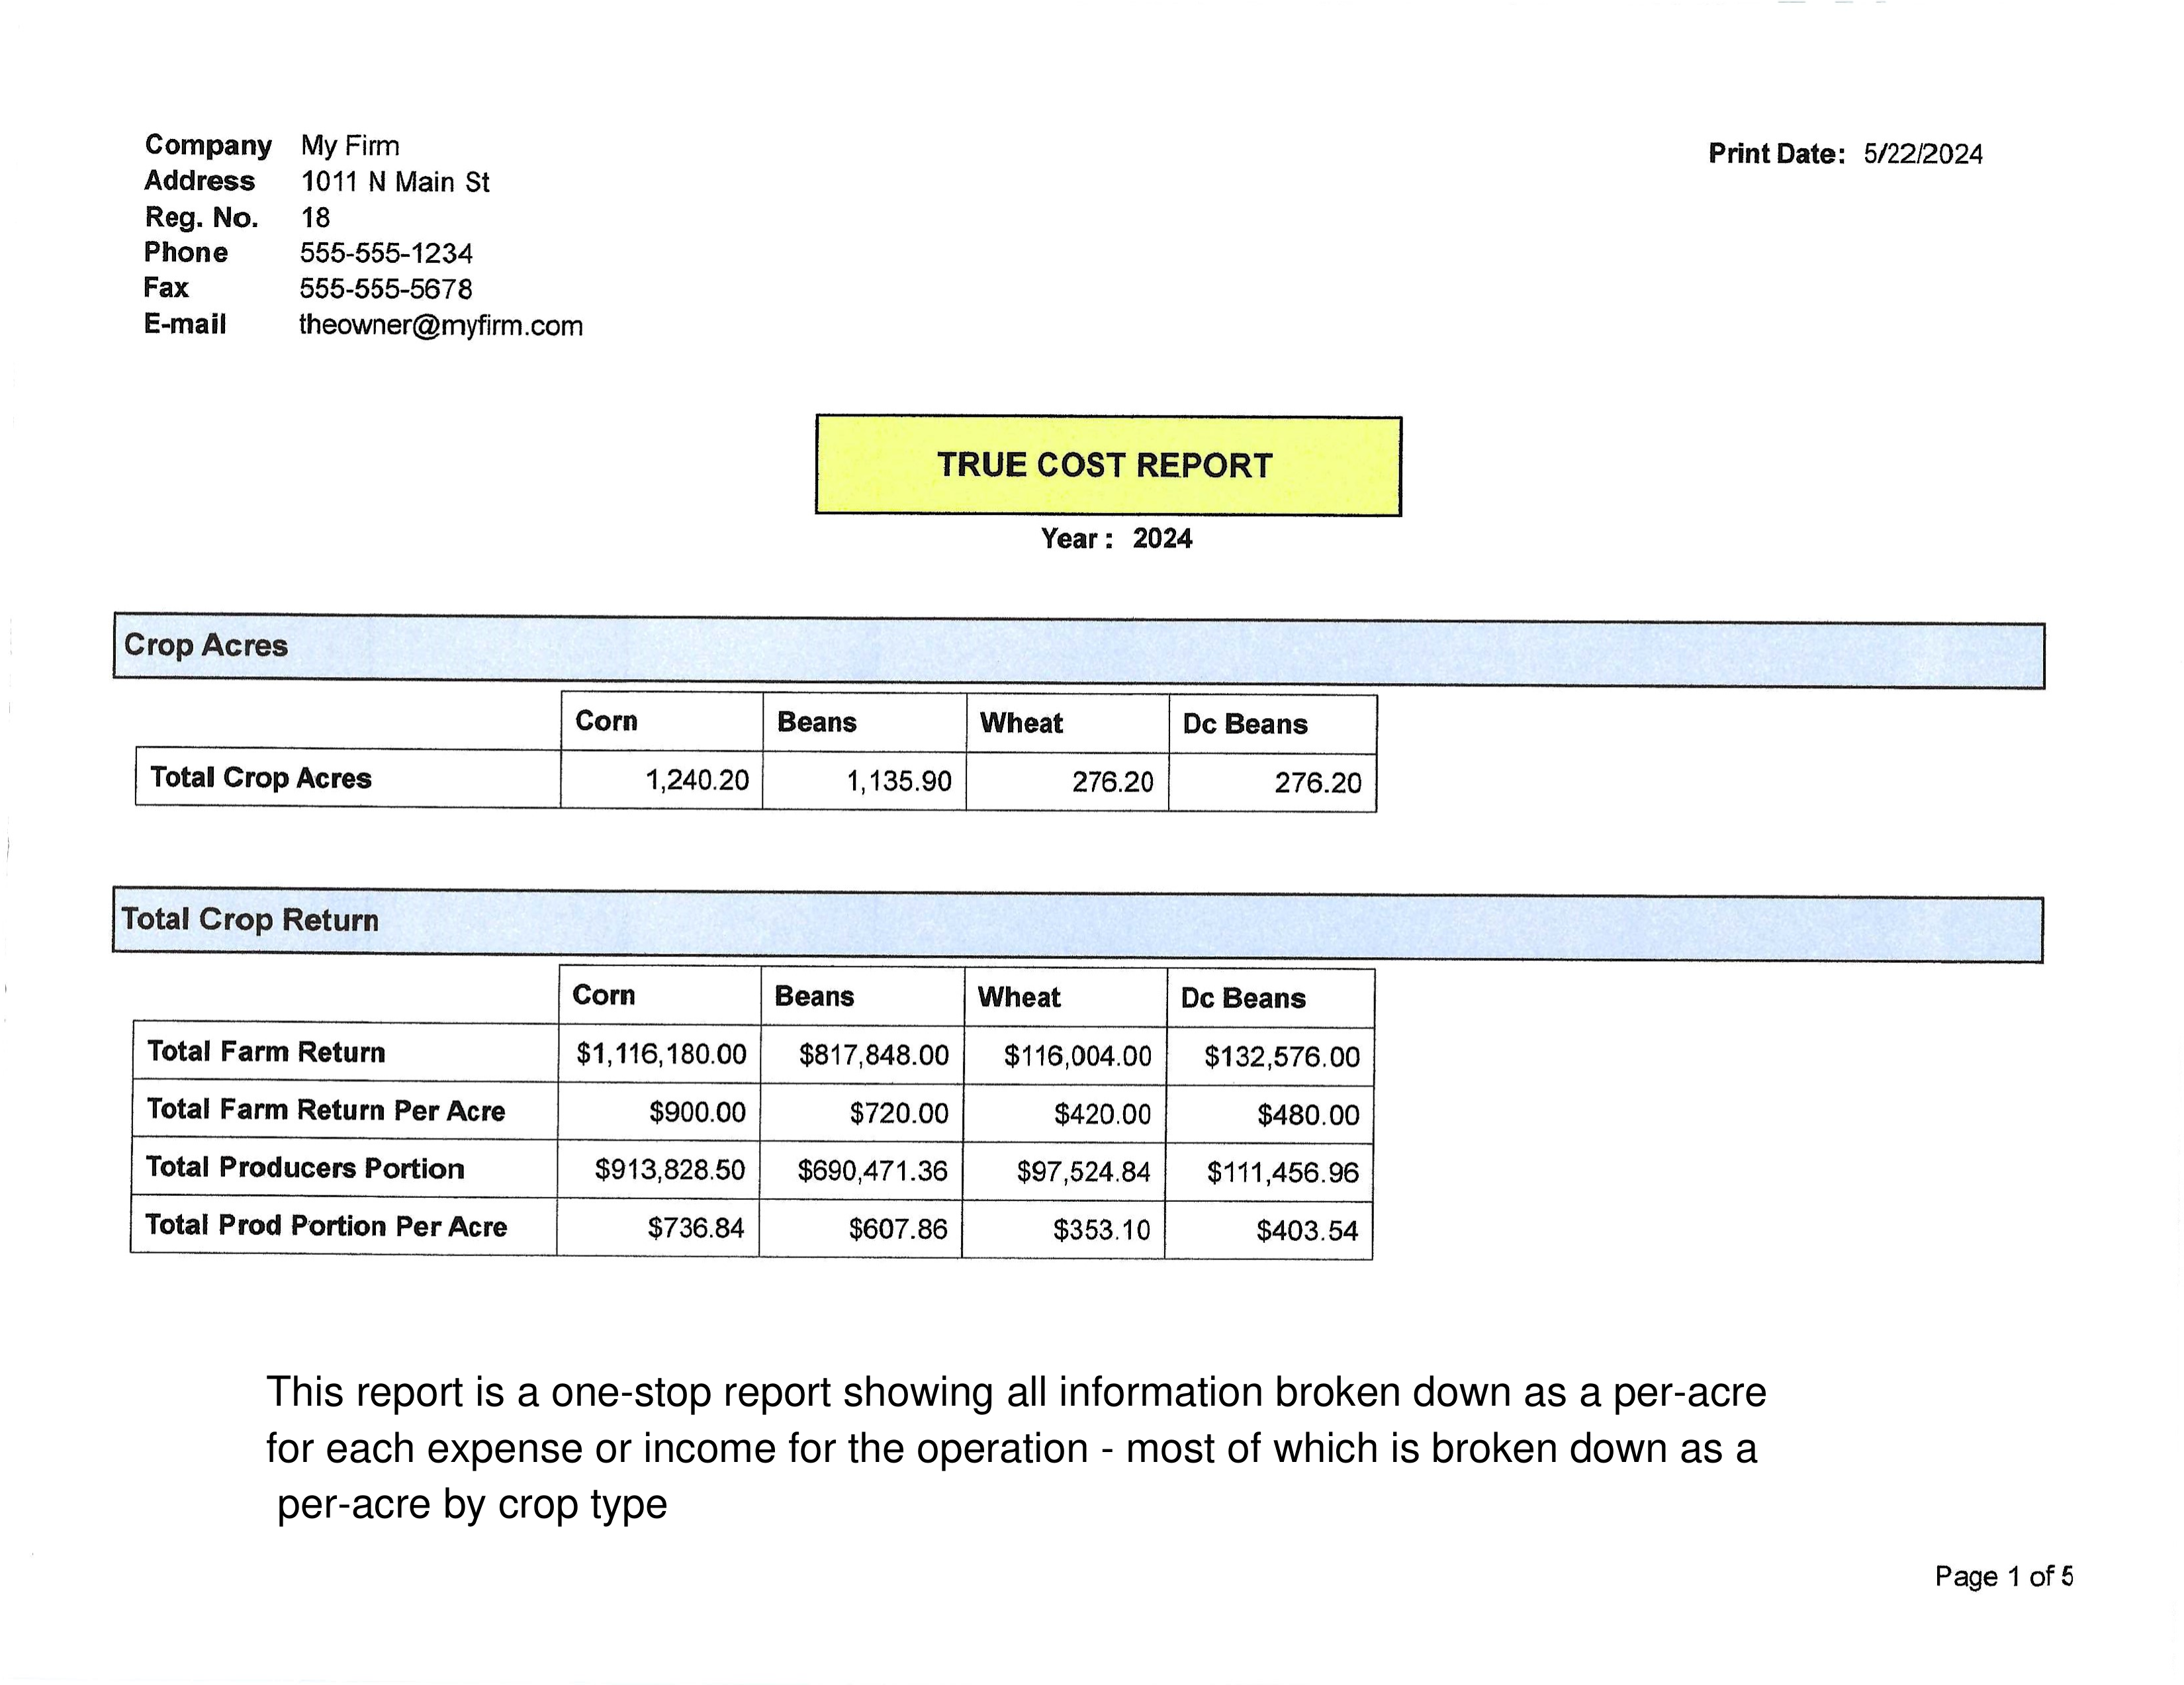Select the Wheat header in Total Crop Return
This screenshot has height=1685, width=2184.
tap(1018, 997)
